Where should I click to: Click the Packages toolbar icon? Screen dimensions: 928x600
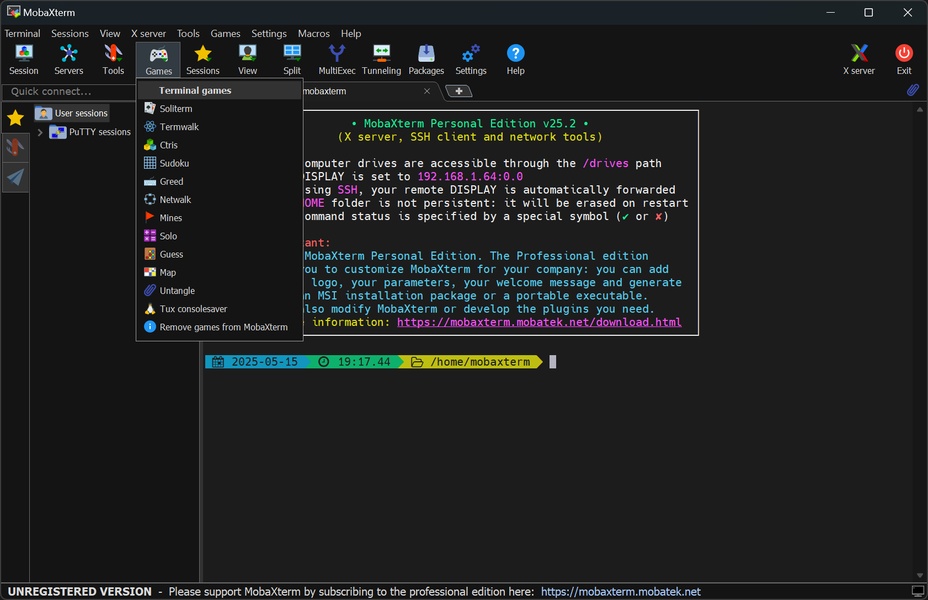pos(426,59)
